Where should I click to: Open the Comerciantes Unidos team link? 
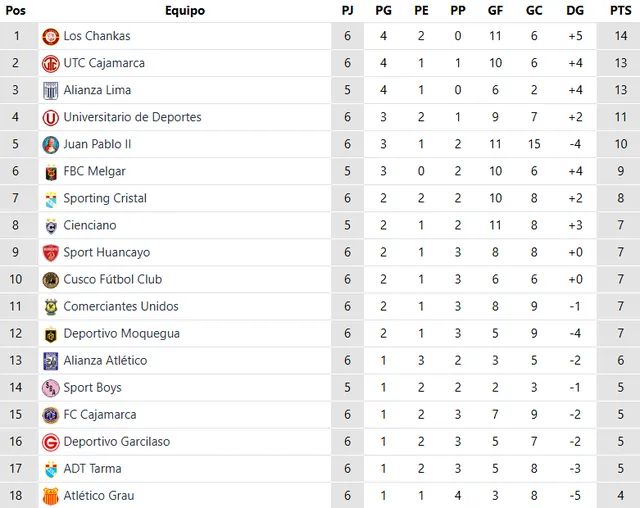click(121, 306)
